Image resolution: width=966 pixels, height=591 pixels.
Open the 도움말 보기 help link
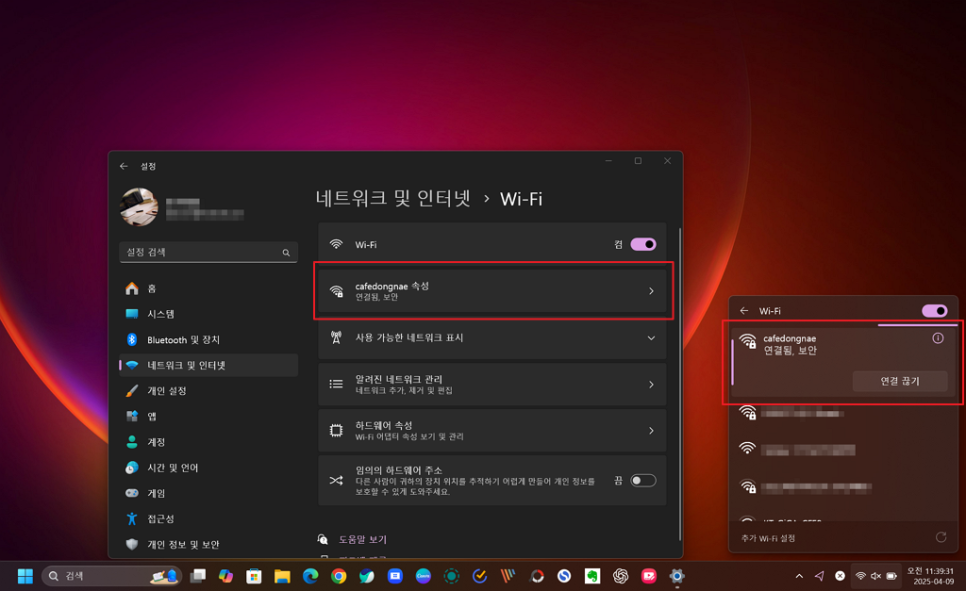pos(362,539)
